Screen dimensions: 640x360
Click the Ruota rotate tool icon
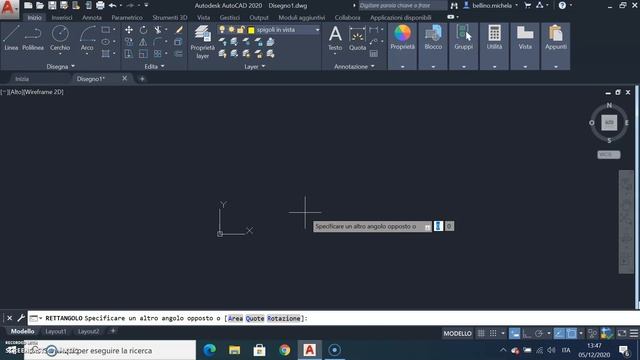(143, 30)
